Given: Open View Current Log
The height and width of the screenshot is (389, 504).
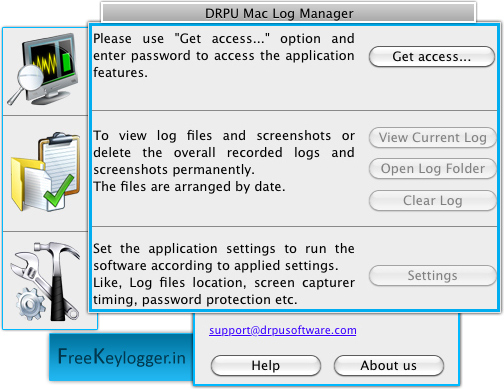Looking at the screenshot, I should click(x=432, y=137).
